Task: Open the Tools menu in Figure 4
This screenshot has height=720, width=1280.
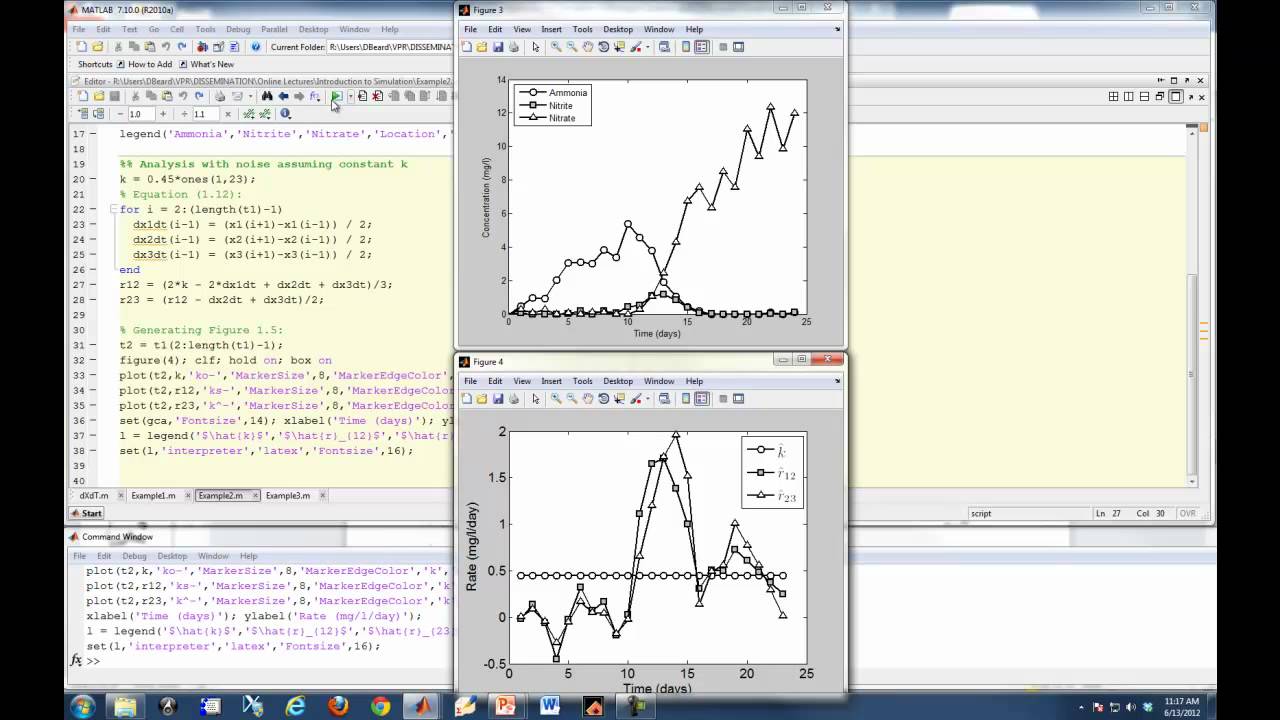Action: pos(583,381)
